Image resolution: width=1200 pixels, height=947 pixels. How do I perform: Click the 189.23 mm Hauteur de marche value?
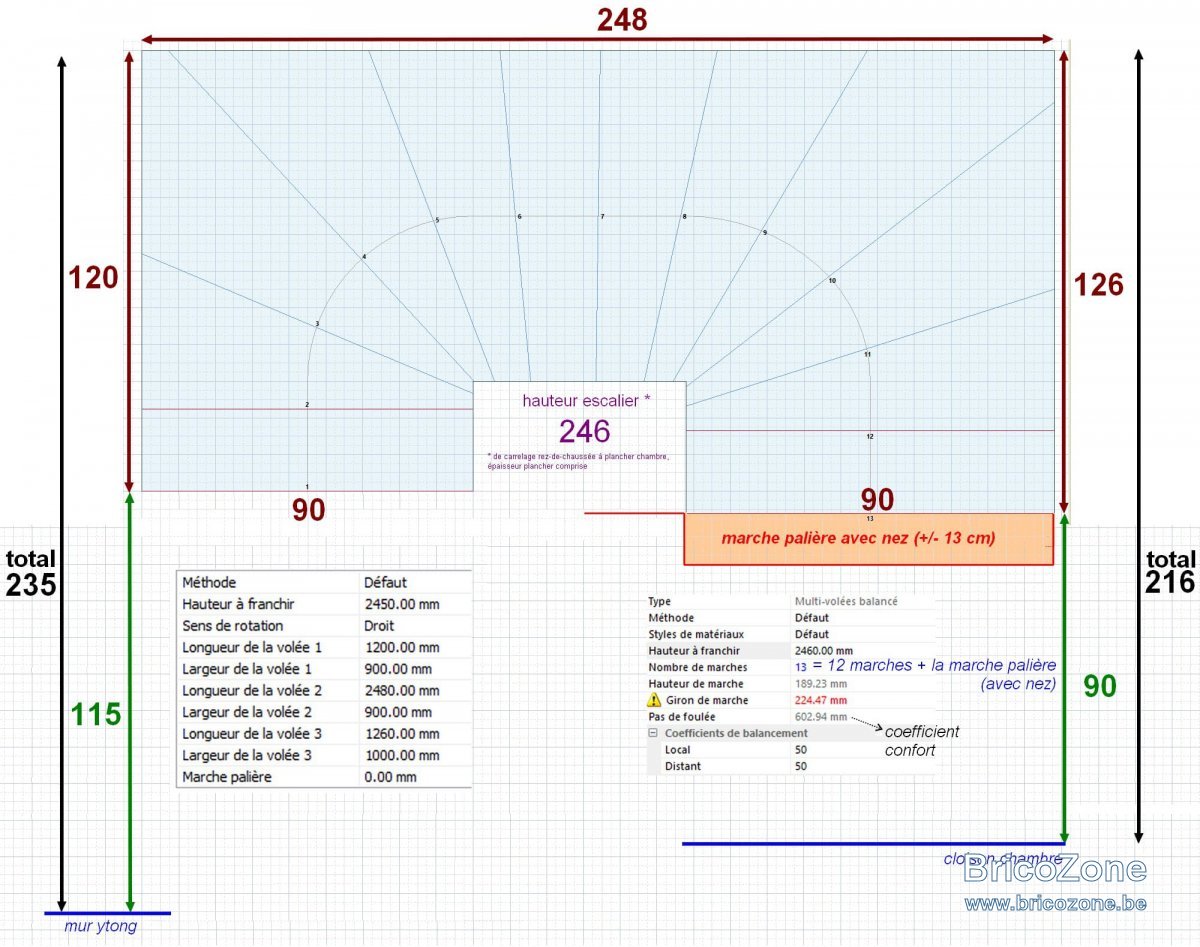tap(820, 683)
